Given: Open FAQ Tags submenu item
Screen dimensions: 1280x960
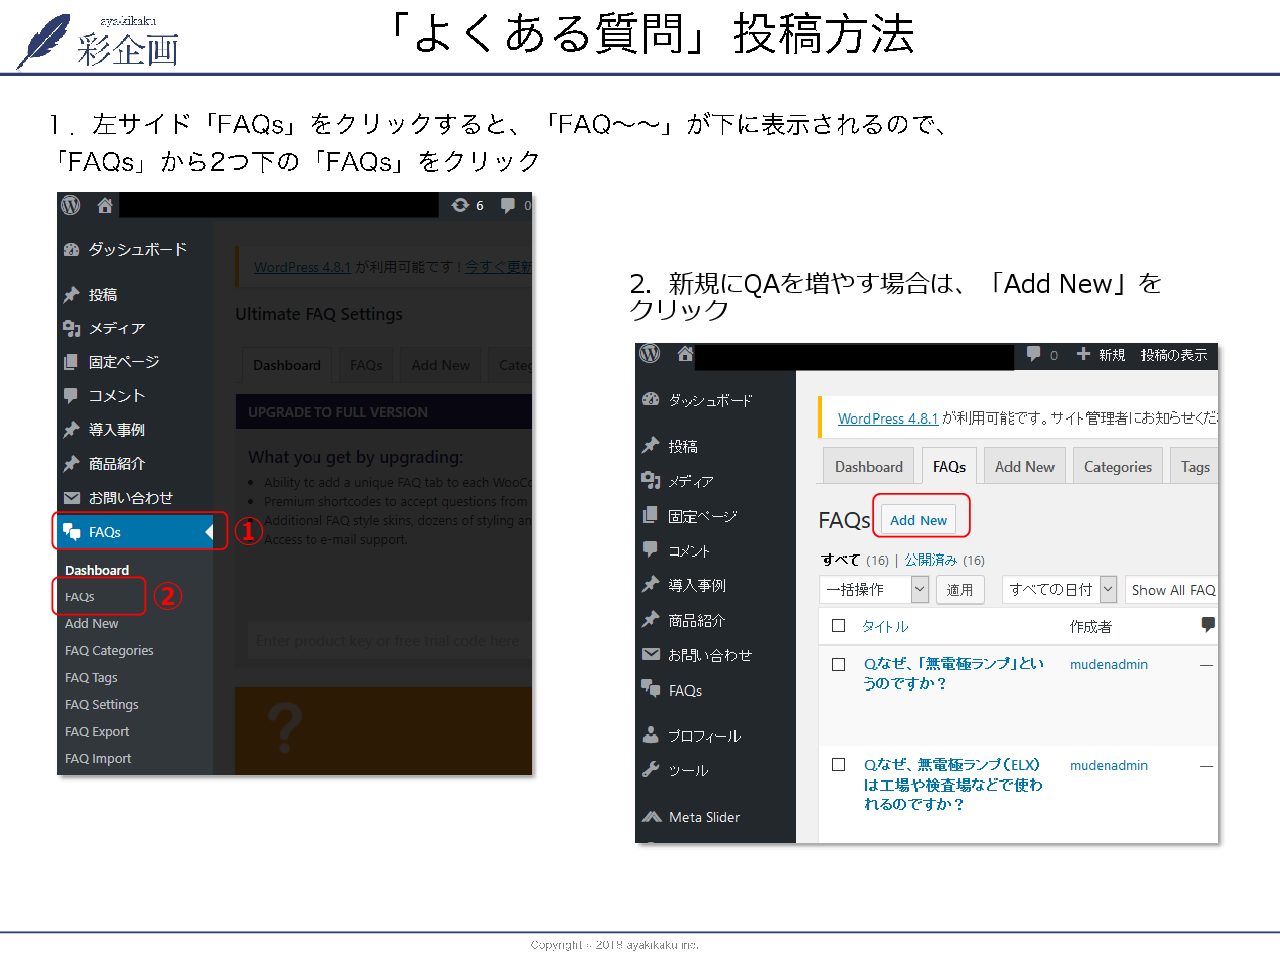Looking at the screenshot, I should [x=91, y=677].
